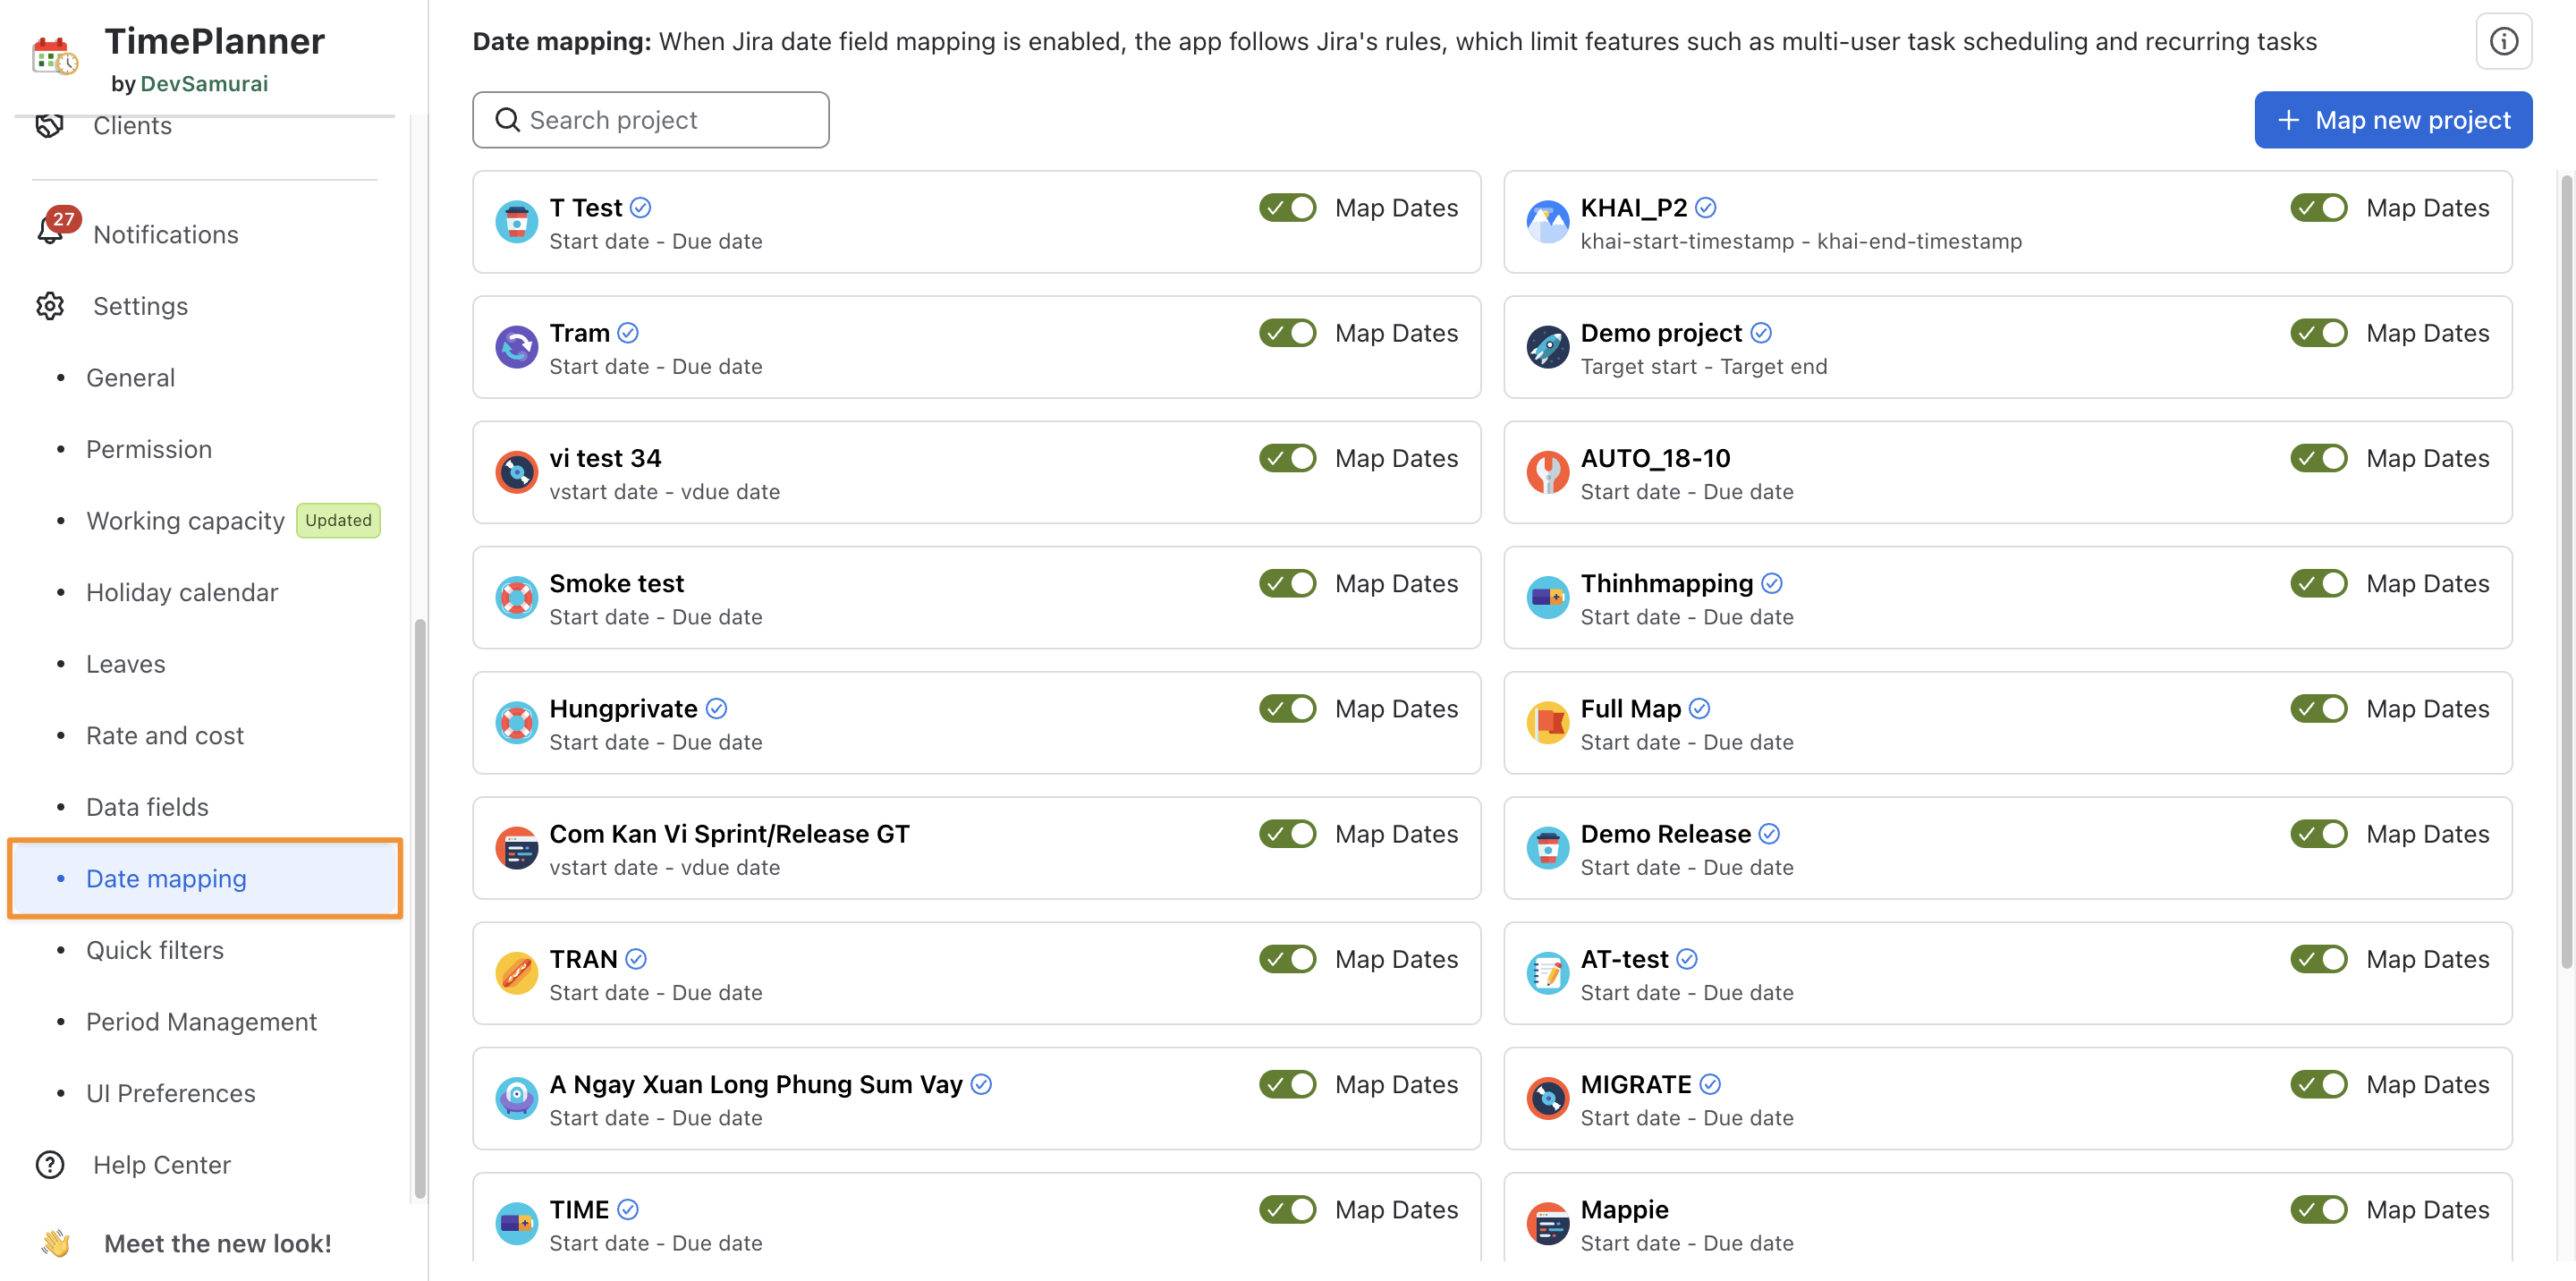Open Data fields settings

pos(147,807)
